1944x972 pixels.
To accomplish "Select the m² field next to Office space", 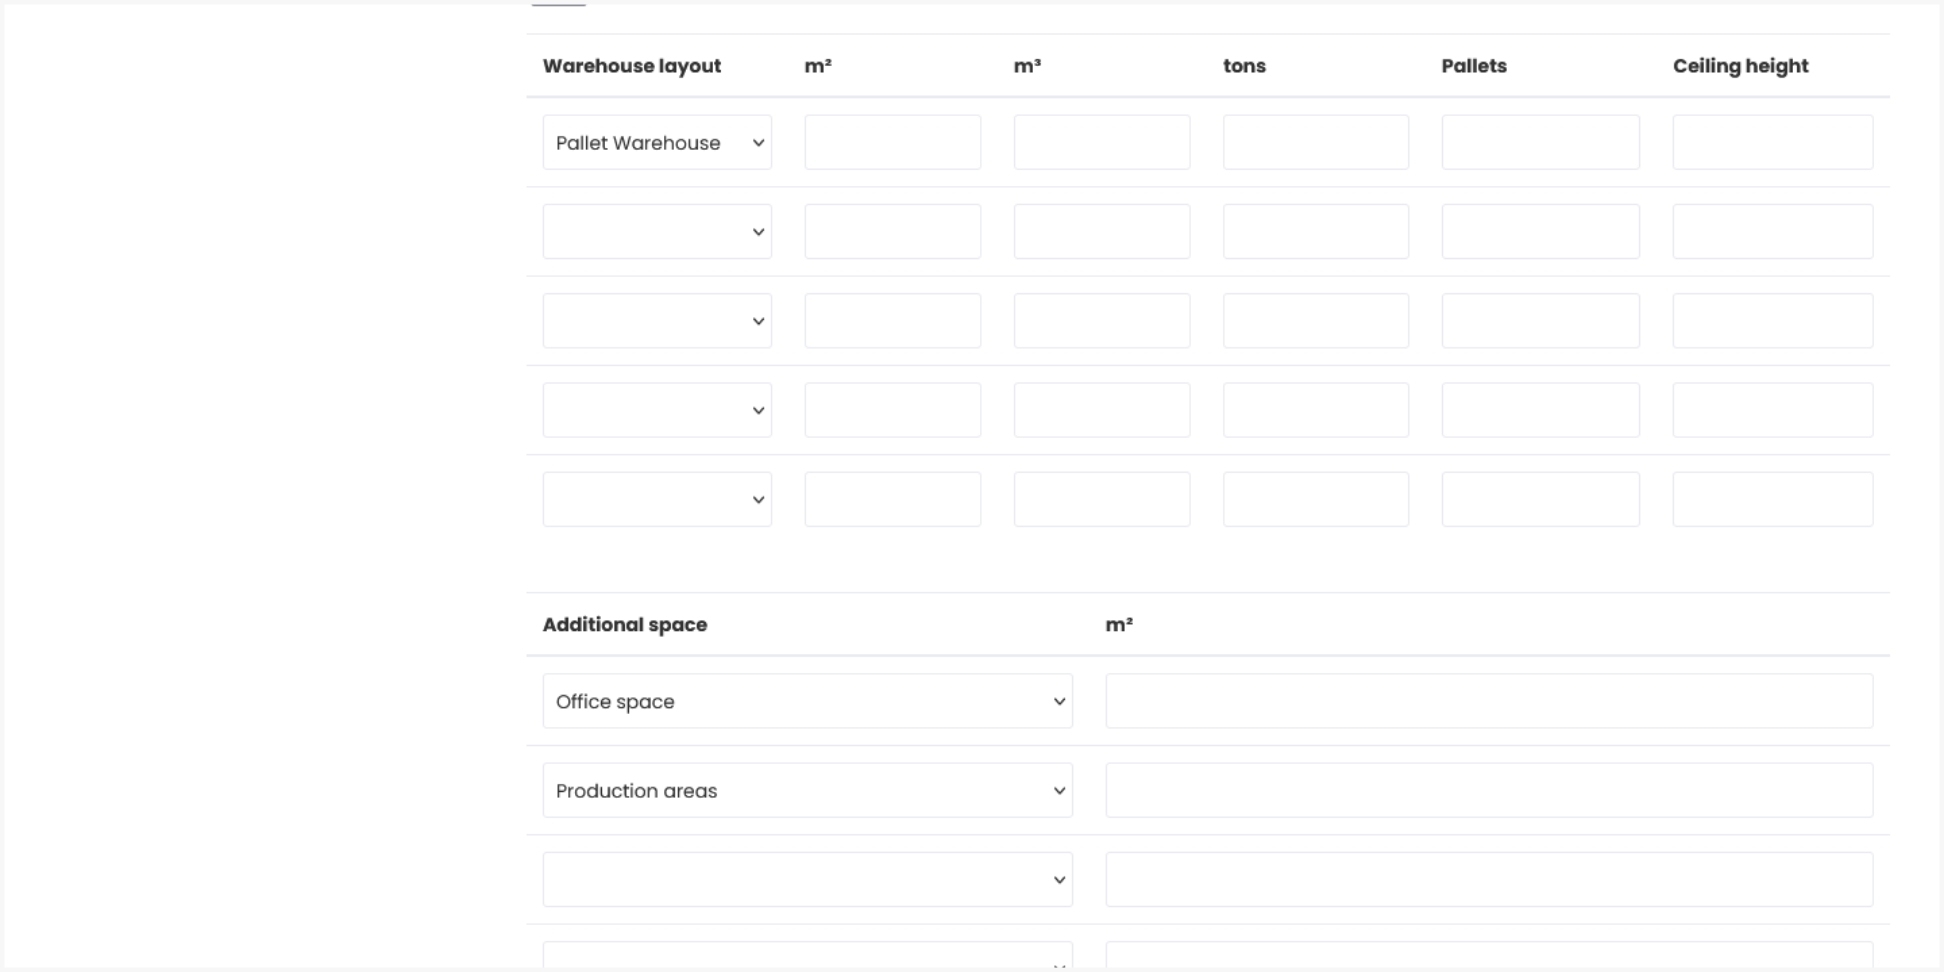I will coord(1488,701).
